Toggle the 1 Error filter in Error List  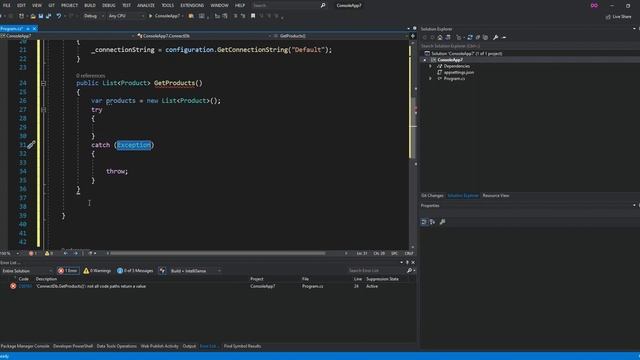pyautogui.click(x=68, y=271)
